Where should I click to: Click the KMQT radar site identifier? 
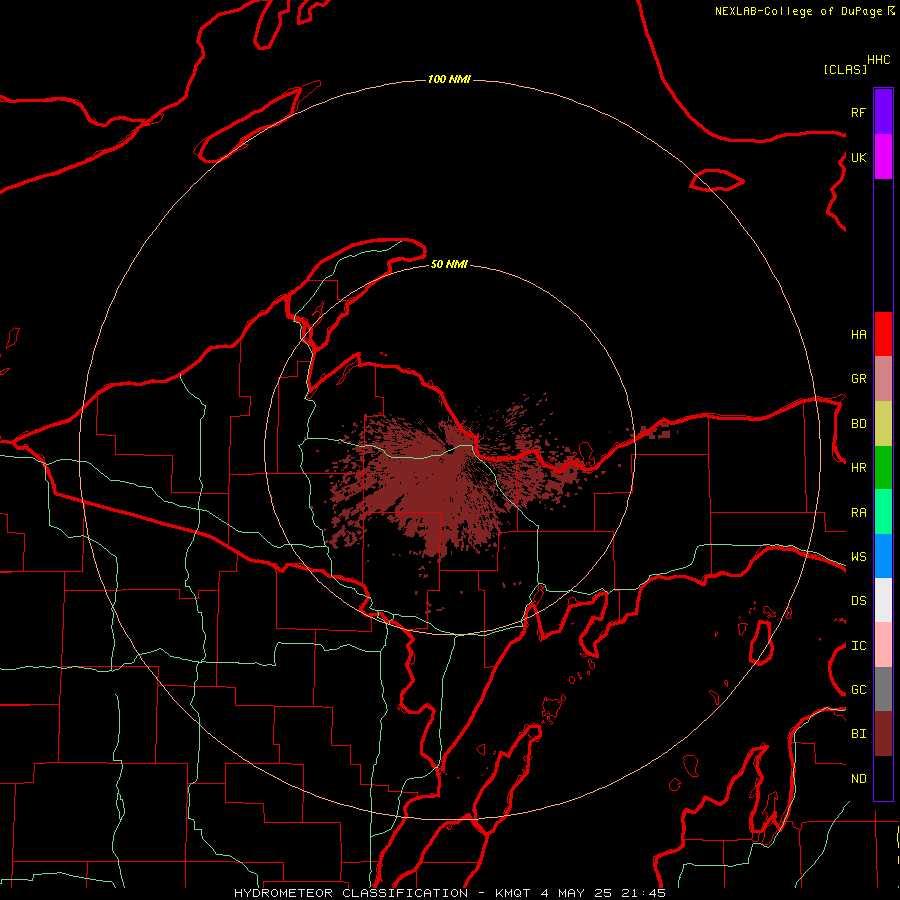[513, 893]
